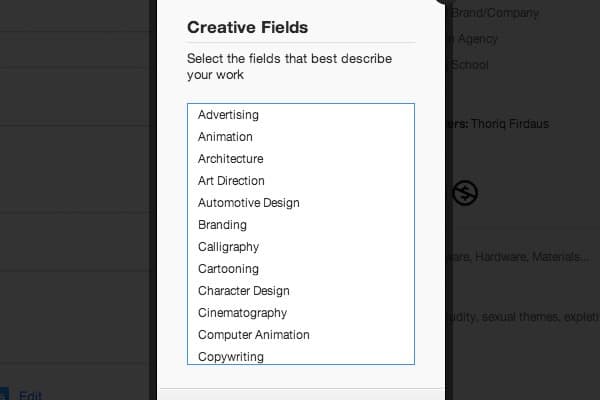Screen dimensions: 600x400
Task: Select Automotive Design list entry
Action: (x=301, y=203)
